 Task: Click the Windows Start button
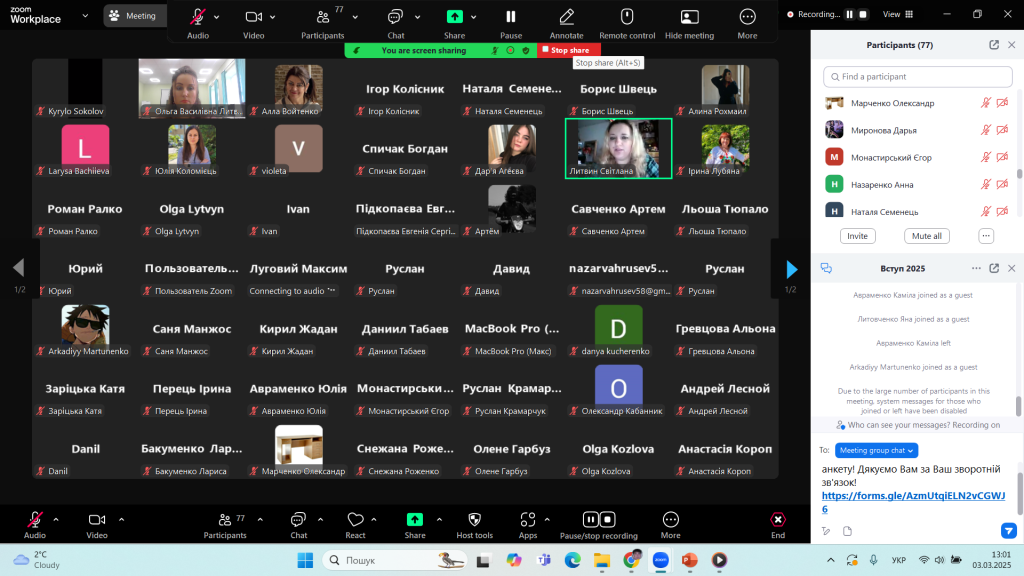305,560
